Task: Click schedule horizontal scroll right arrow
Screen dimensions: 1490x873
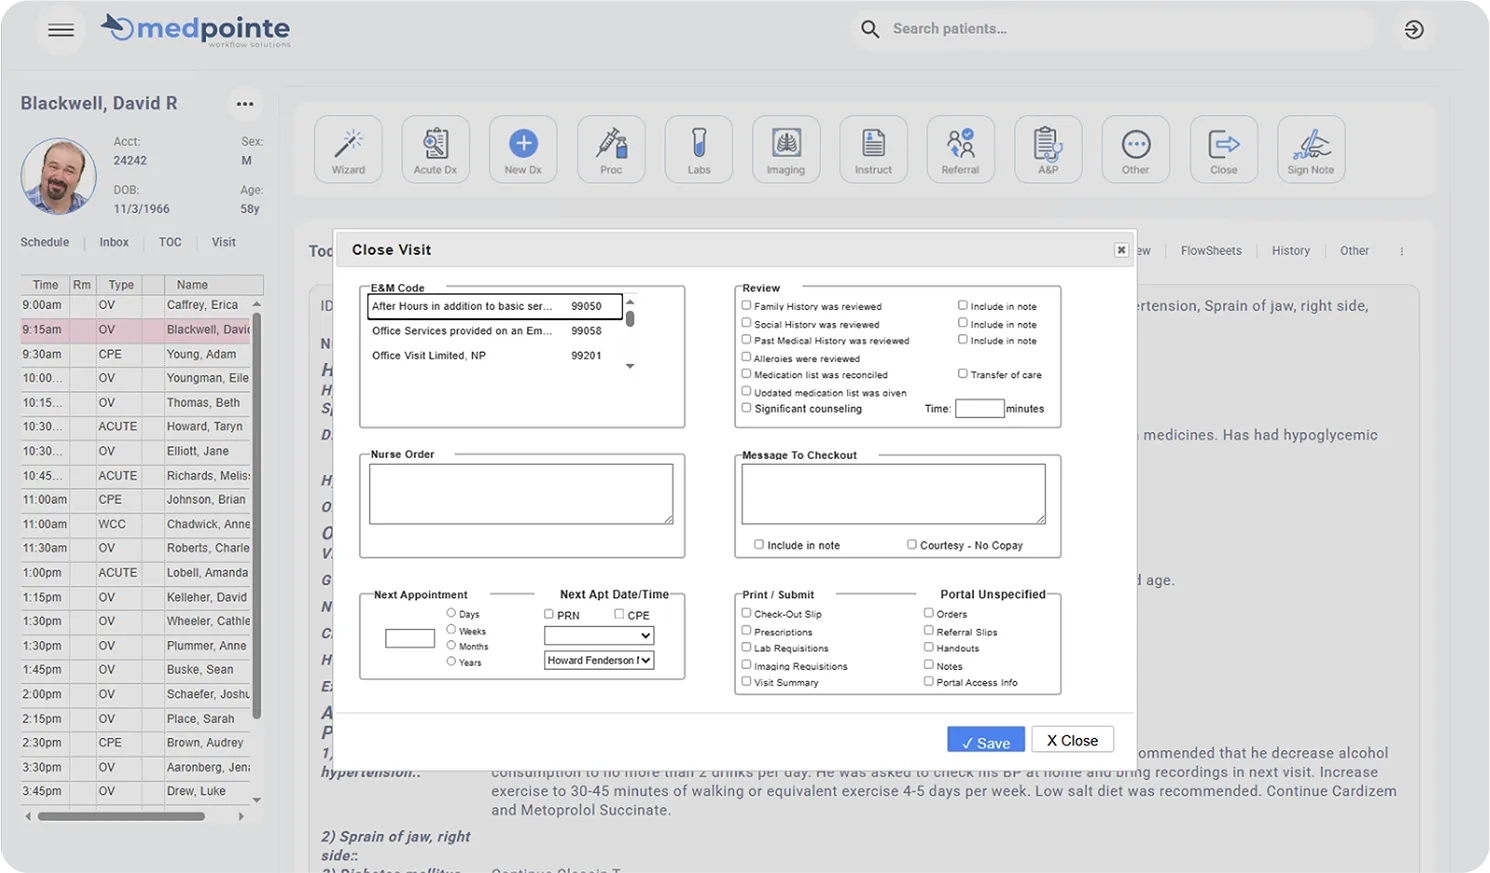Action: (241, 817)
